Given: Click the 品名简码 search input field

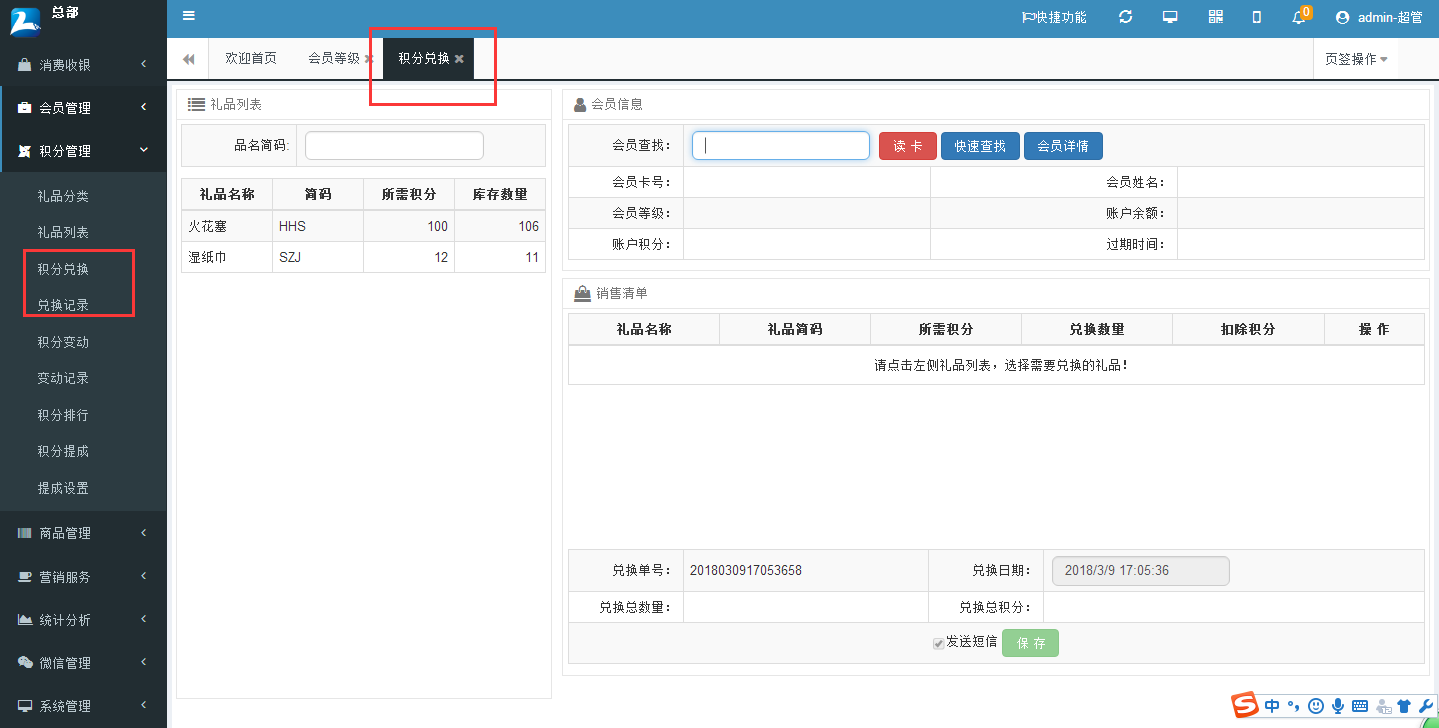Looking at the screenshot, I should [x=394, y=146].
